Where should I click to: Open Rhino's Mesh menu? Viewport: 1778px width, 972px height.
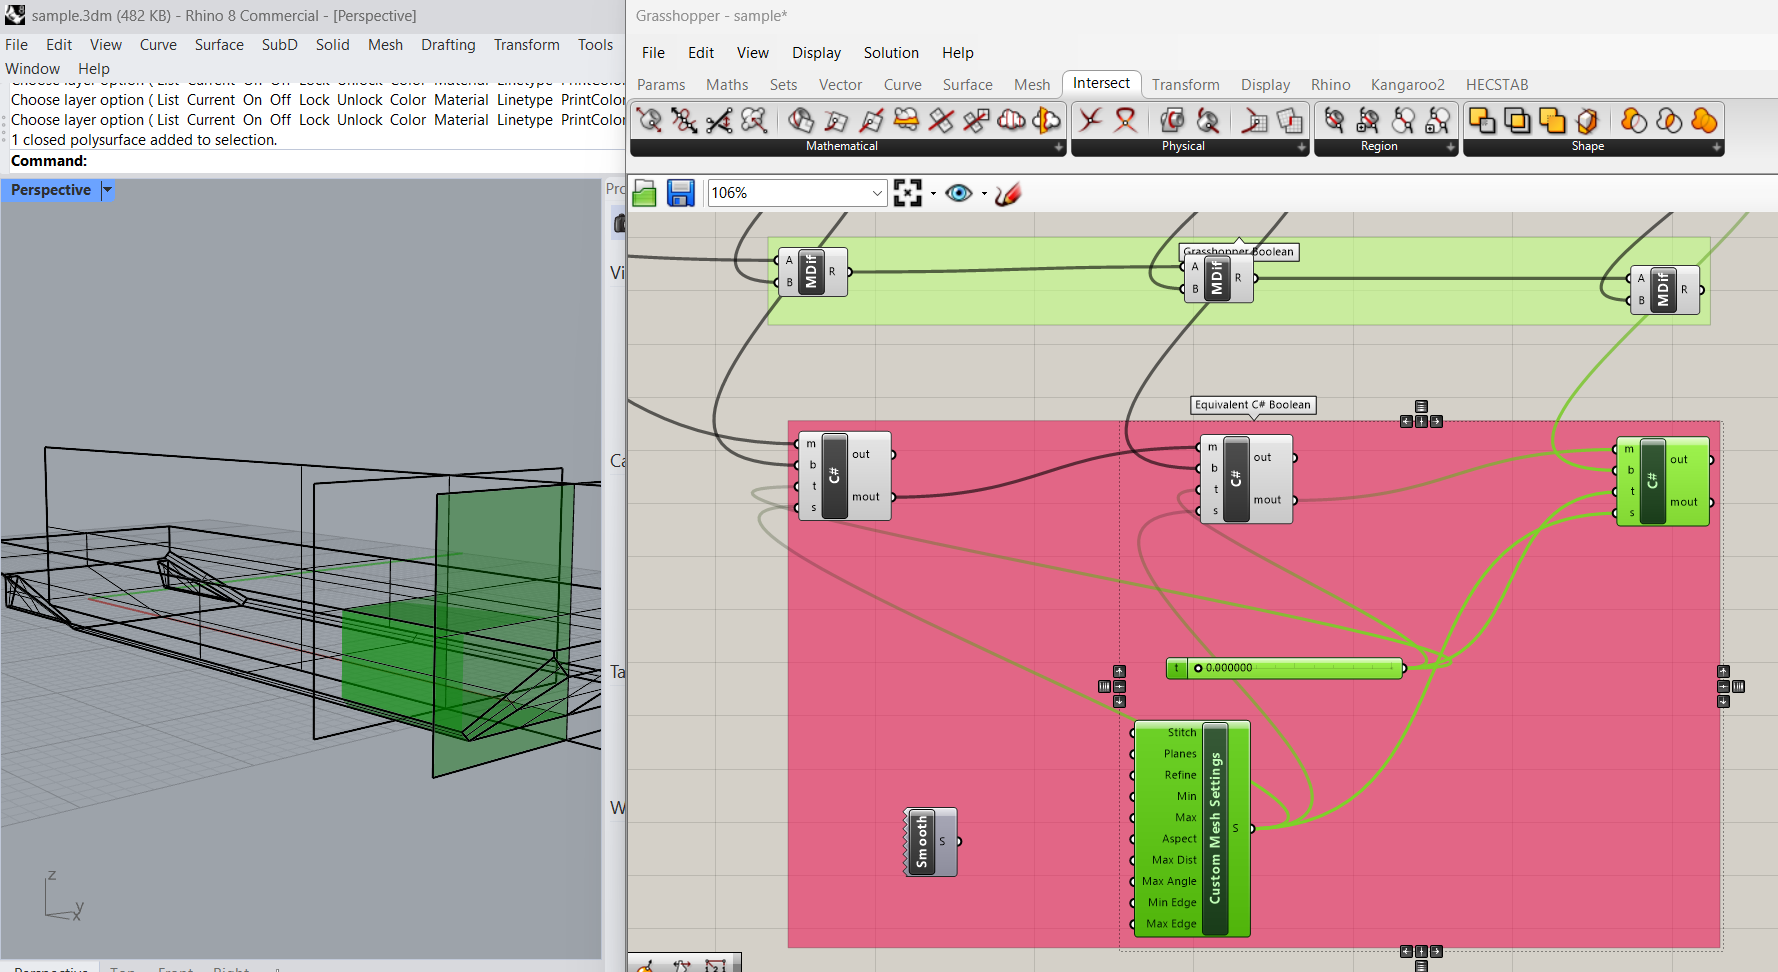[385, 45]
